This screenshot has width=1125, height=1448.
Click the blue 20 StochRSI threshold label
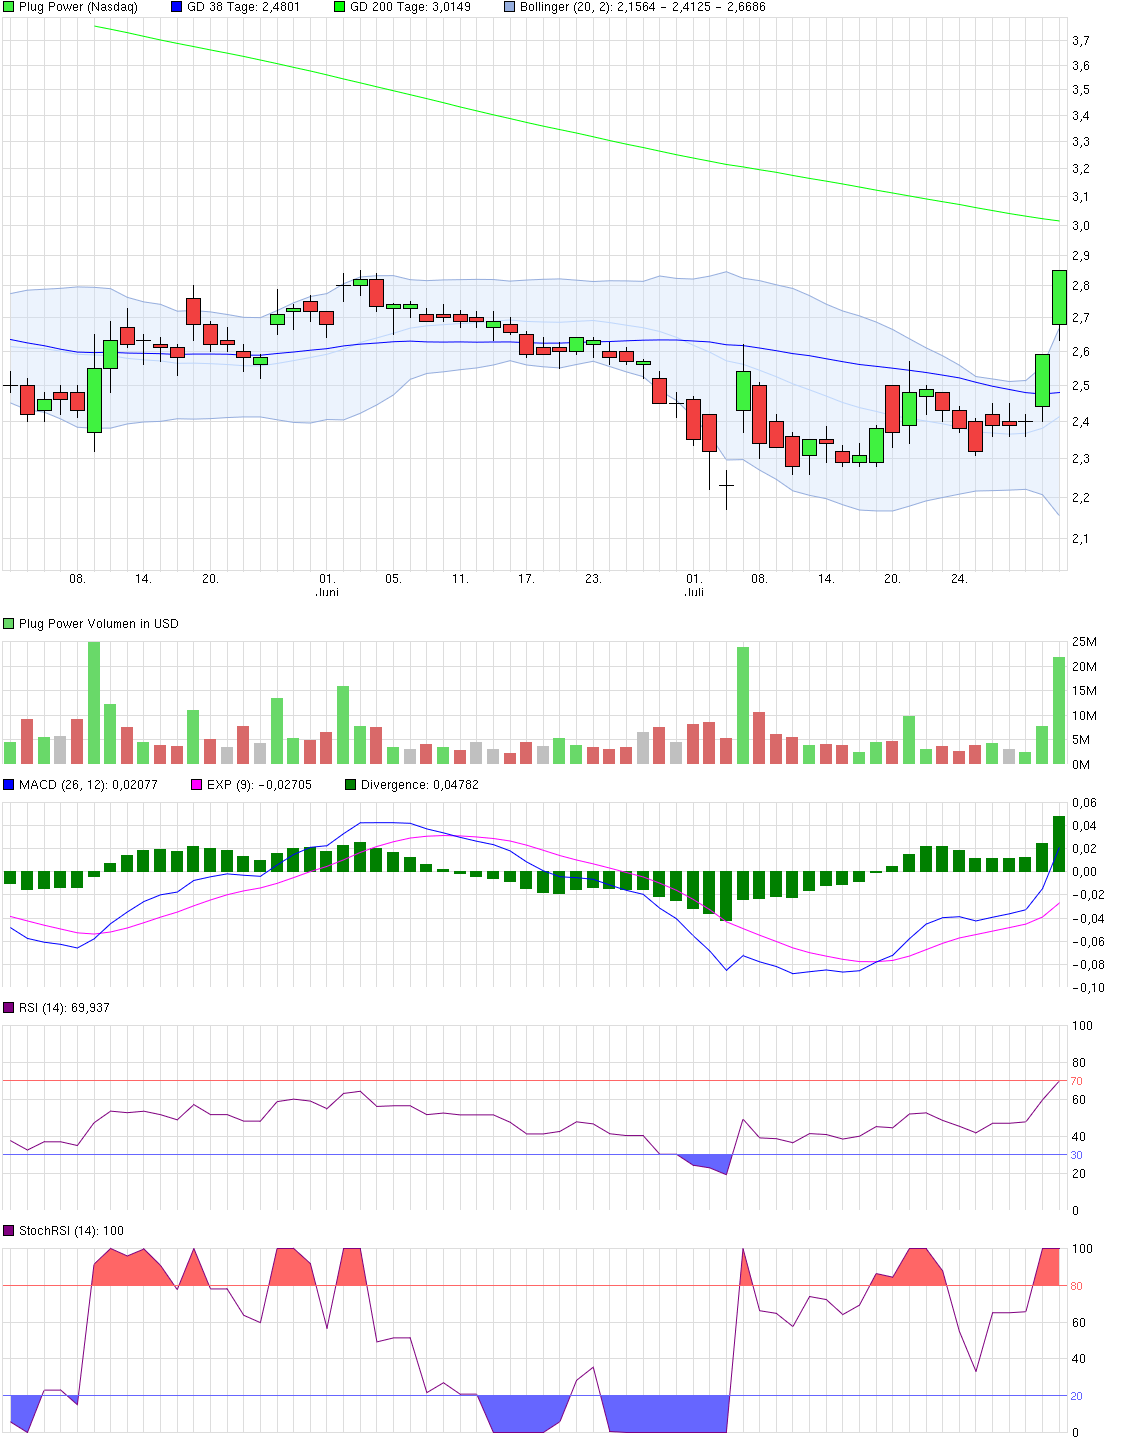[x=1076, y=1396]
